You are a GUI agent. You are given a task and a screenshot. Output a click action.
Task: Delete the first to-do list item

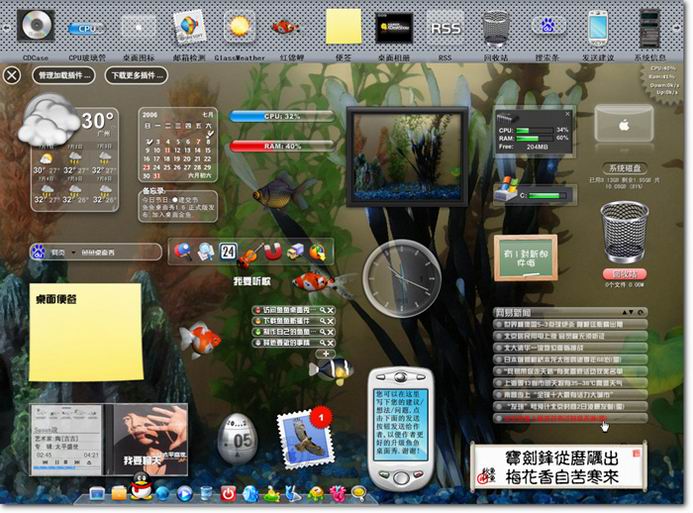pyautogui.click(x=330, y=310)
